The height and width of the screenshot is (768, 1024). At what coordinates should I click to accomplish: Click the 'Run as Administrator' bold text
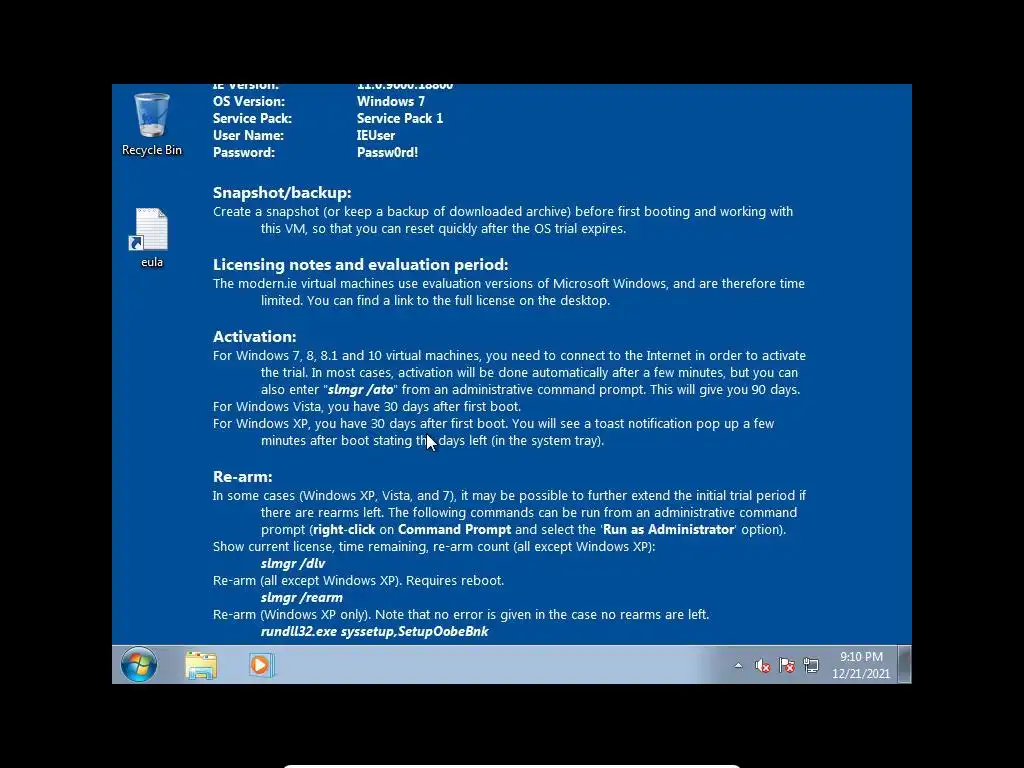(668, 529)
